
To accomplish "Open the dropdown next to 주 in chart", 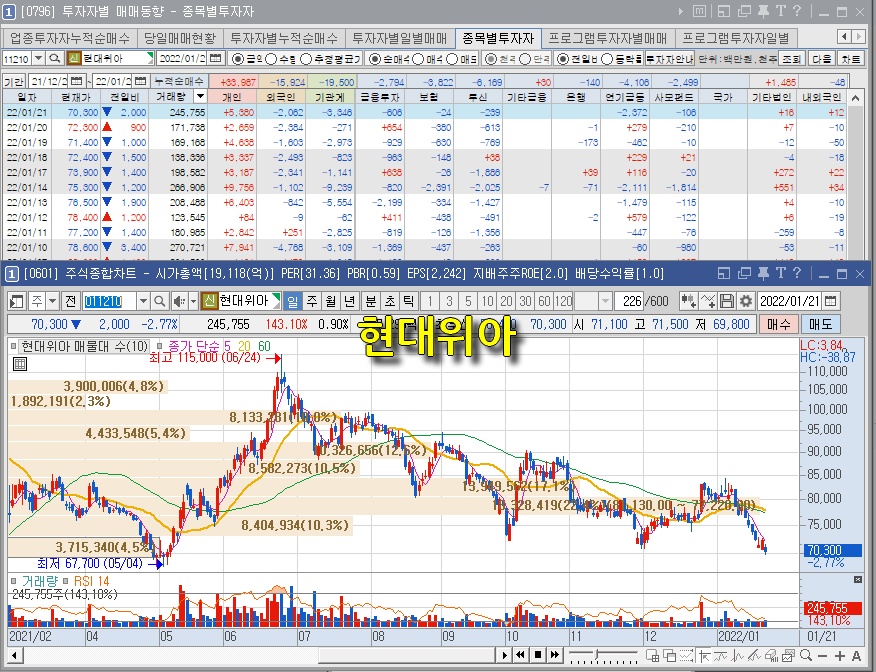I will (x=53, y=302).
